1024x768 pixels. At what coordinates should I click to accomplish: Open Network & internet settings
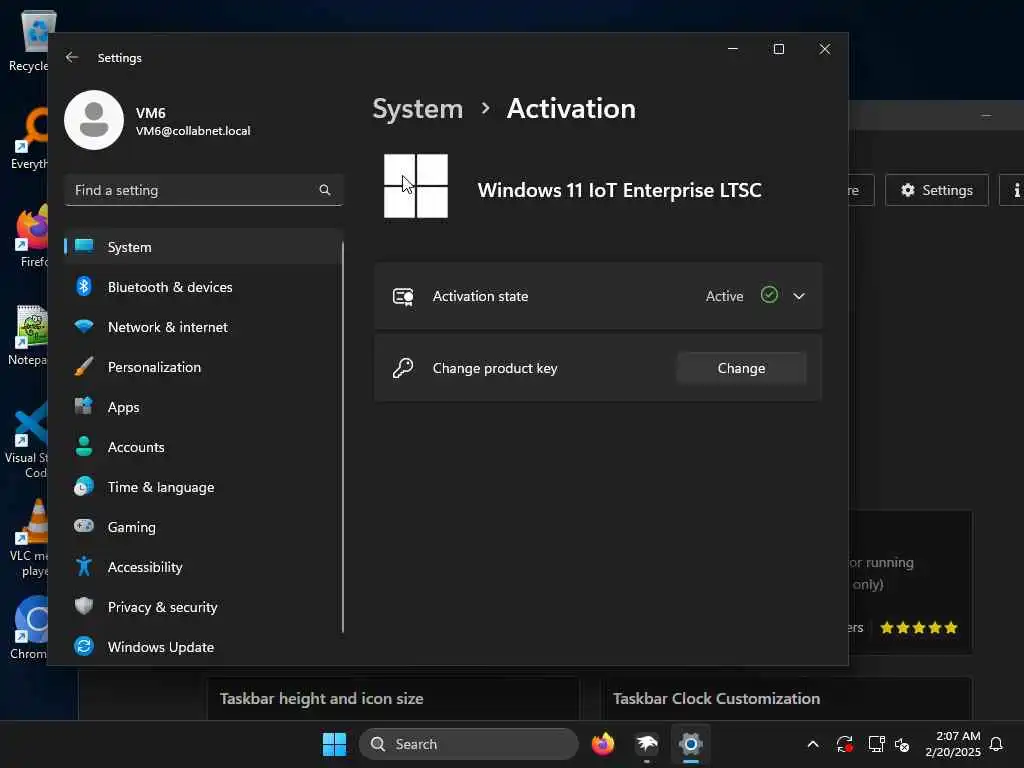pyautogui.click(x=204, y=327)
